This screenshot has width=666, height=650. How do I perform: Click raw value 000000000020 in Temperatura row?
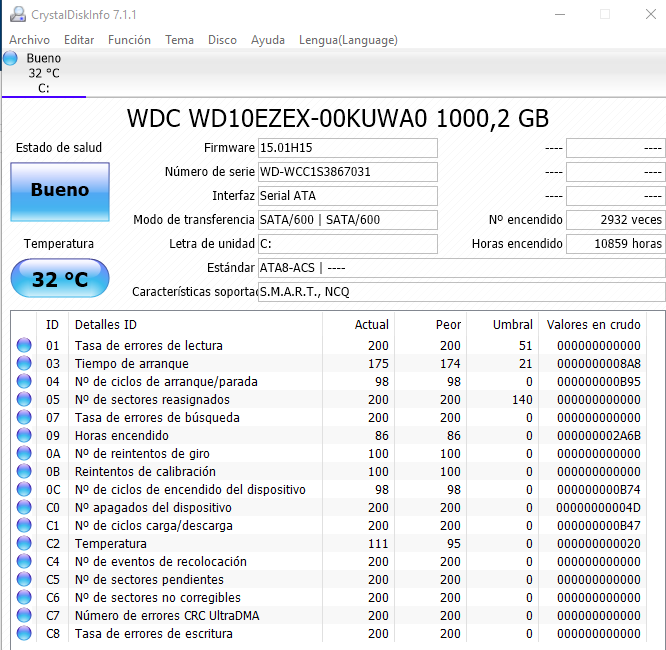598,544
